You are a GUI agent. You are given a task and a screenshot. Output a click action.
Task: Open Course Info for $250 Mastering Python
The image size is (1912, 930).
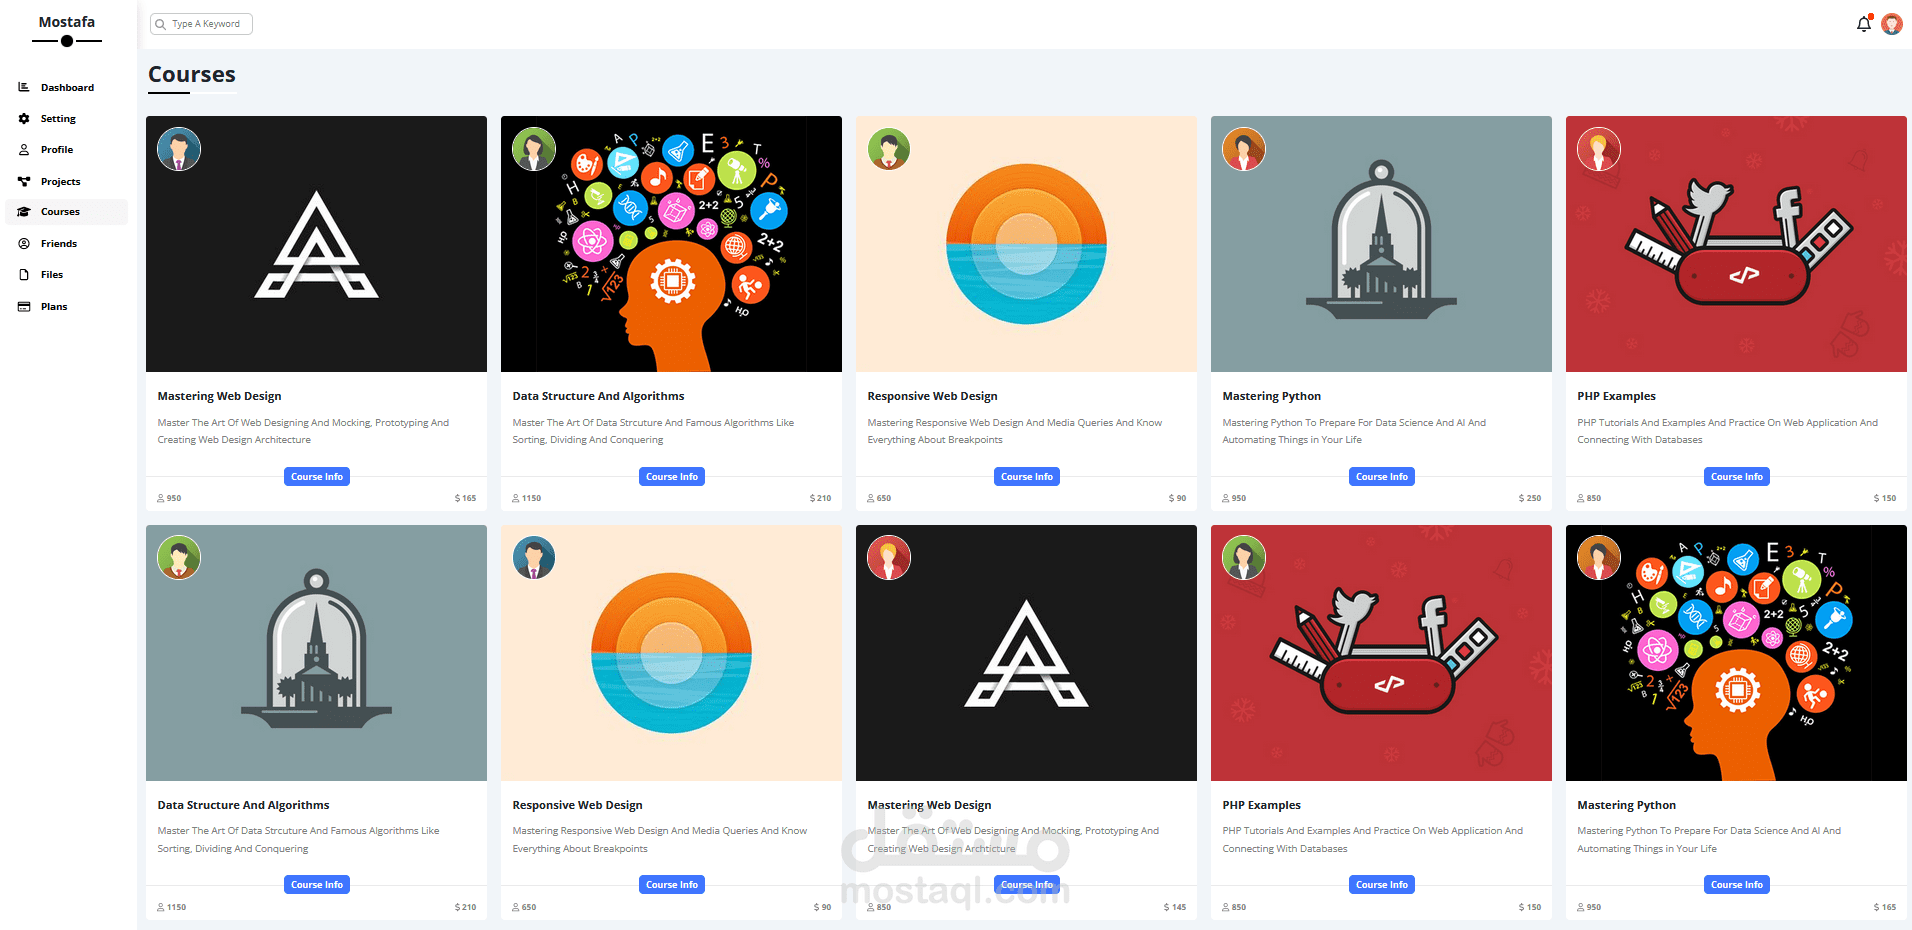pyautogui.click(x=1381, y=477)
